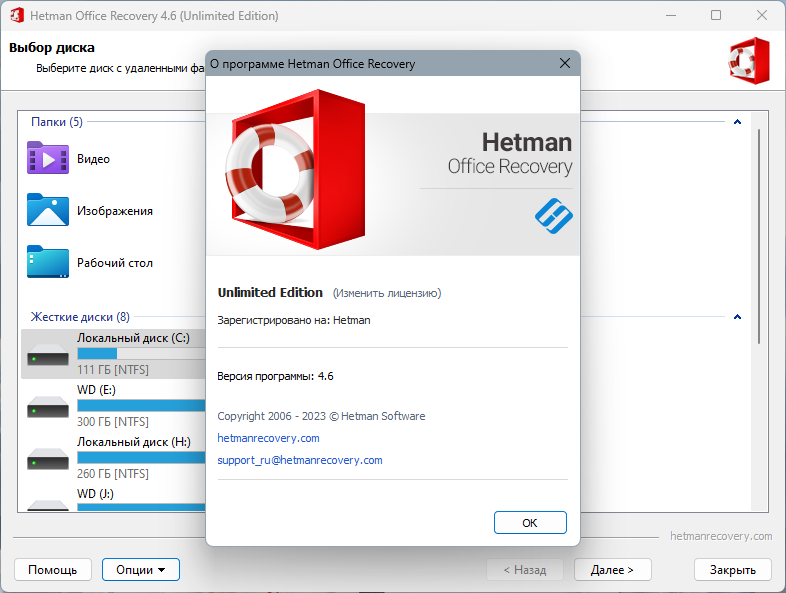Click the Локальный диск (H:) usage bar
The height and width of the screenshot is (593, 786).
point(141,457)
